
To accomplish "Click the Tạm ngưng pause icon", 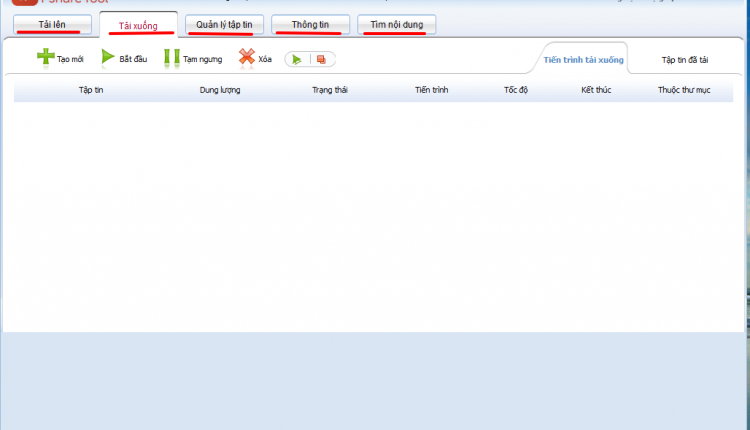I will pos(172,58).
